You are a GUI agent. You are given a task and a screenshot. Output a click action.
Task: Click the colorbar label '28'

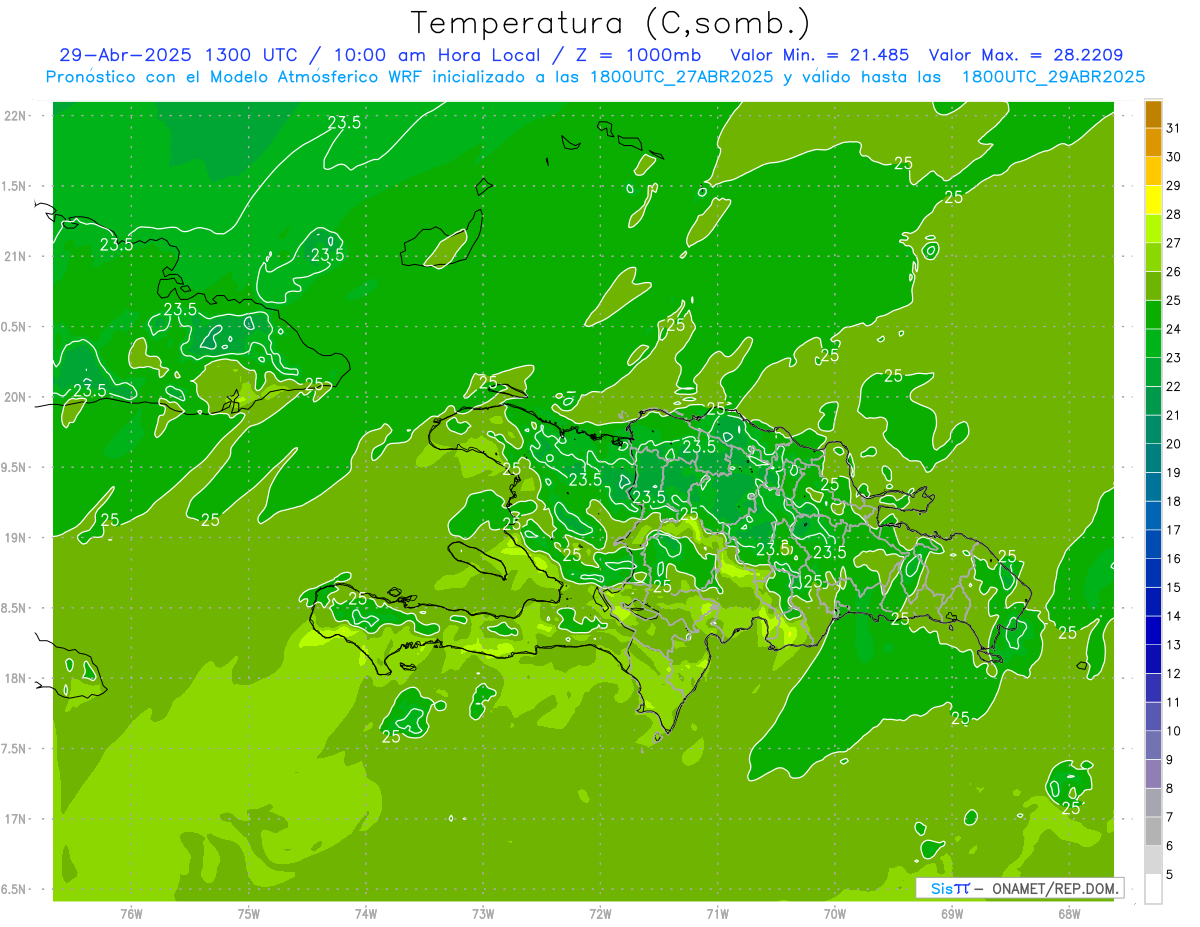click(1174, 215)
